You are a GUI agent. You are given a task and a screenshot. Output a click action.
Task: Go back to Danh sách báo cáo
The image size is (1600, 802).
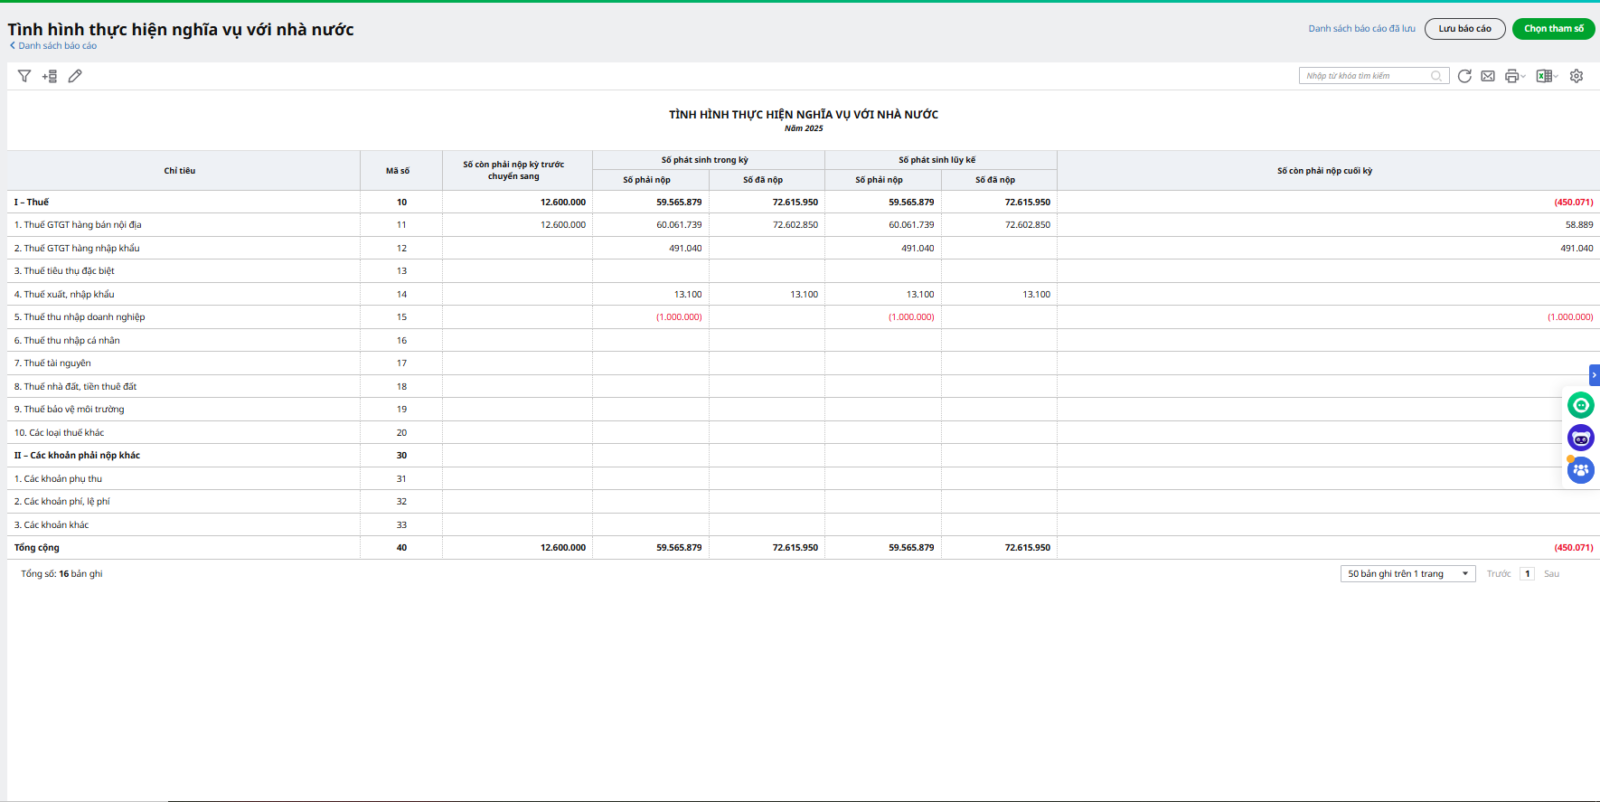pyautogui.click(x=54, y=46)
